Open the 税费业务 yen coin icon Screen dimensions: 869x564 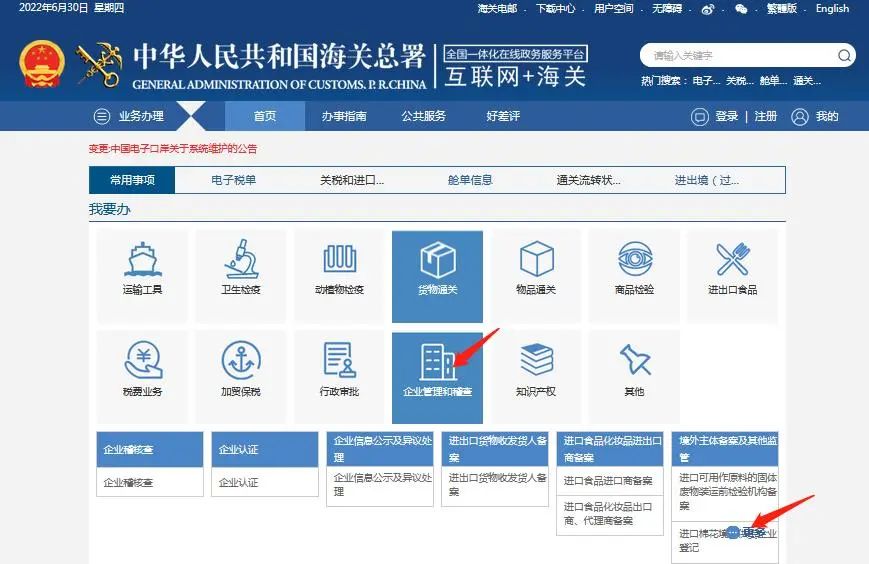[143, 360]
